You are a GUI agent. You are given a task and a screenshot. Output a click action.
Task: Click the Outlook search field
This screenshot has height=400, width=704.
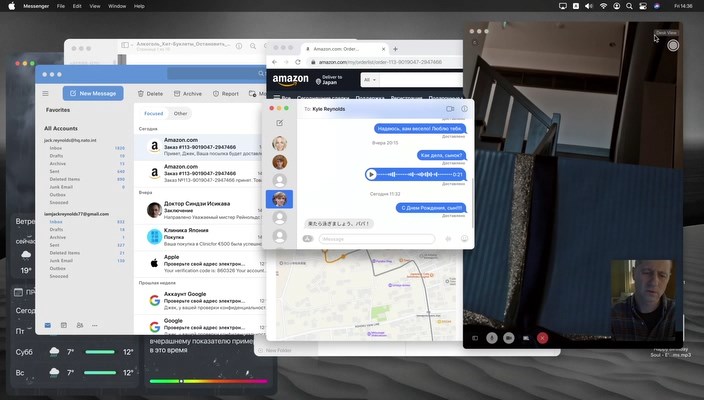216,74
